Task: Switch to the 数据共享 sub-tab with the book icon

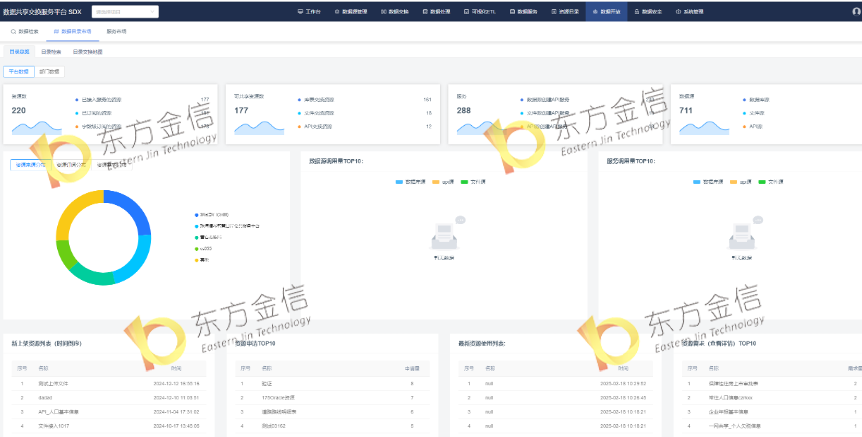Action: (x=73, y=32)
